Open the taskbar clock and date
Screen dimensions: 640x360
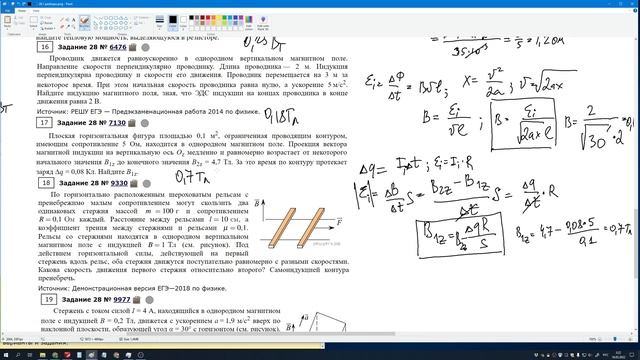point(618,355)
